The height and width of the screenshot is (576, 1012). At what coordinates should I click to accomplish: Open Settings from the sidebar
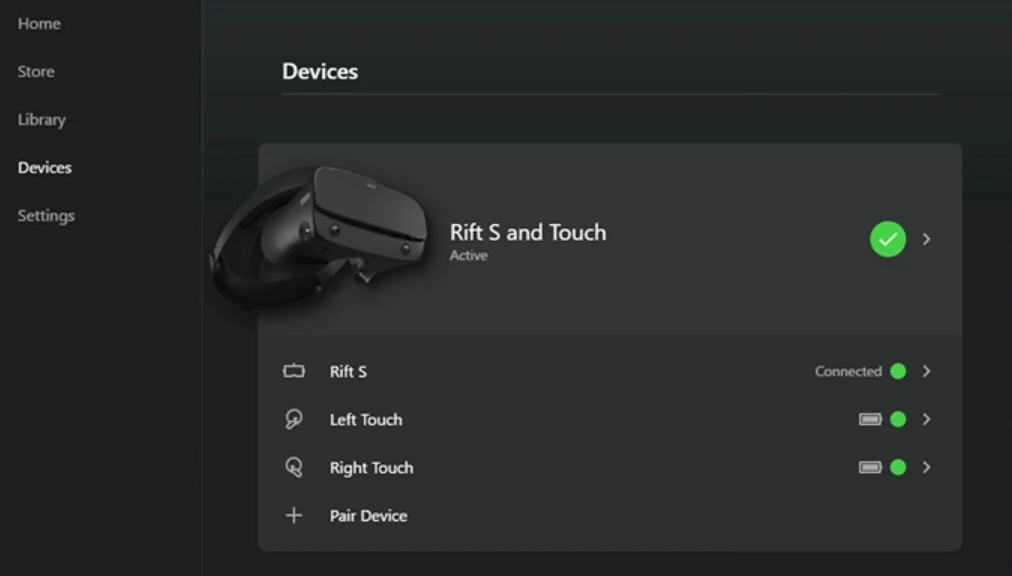tap(46, 216)
